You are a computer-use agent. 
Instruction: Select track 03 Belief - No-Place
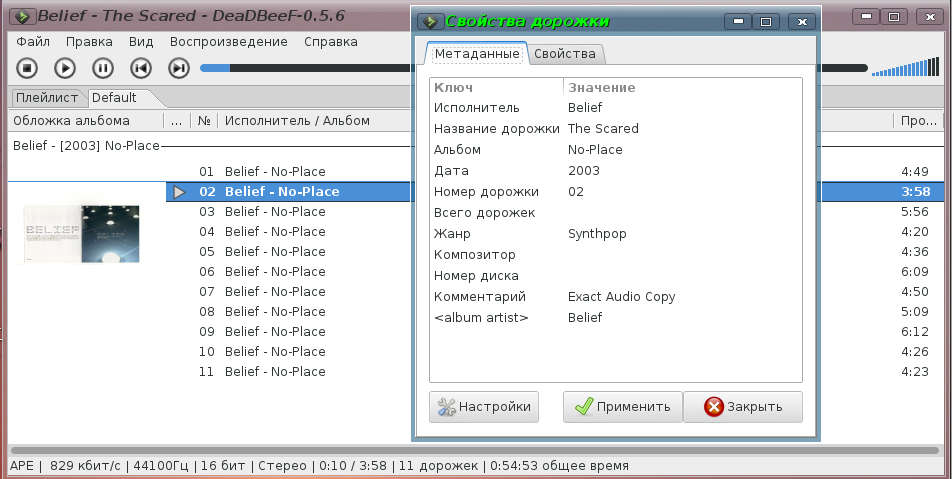pos(288,211)
